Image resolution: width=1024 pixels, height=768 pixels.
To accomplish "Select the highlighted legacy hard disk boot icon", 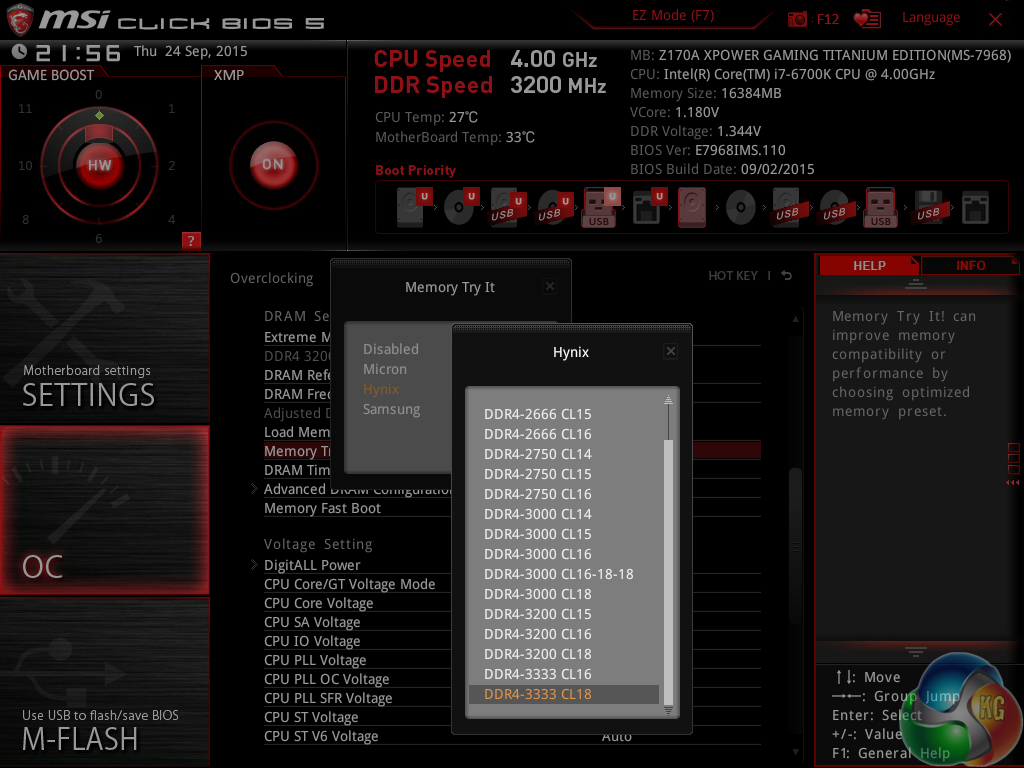I will point(692,207).
